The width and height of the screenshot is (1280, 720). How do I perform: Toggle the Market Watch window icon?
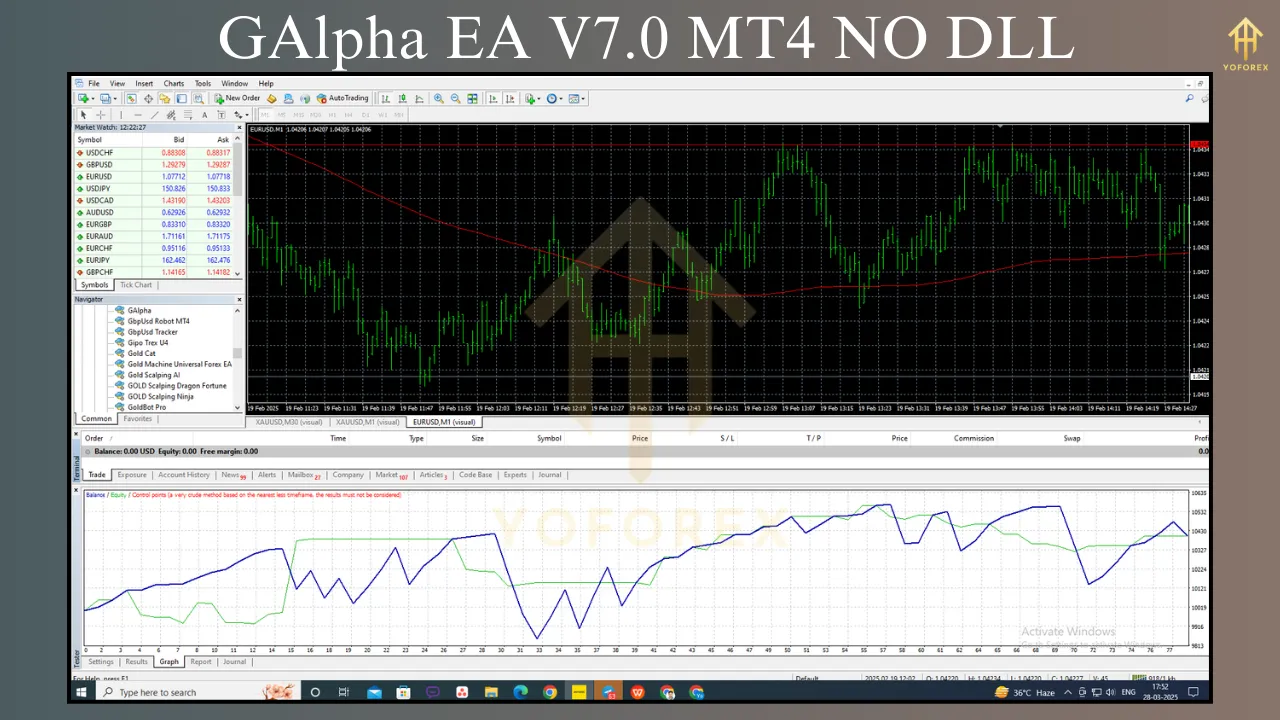131,98
